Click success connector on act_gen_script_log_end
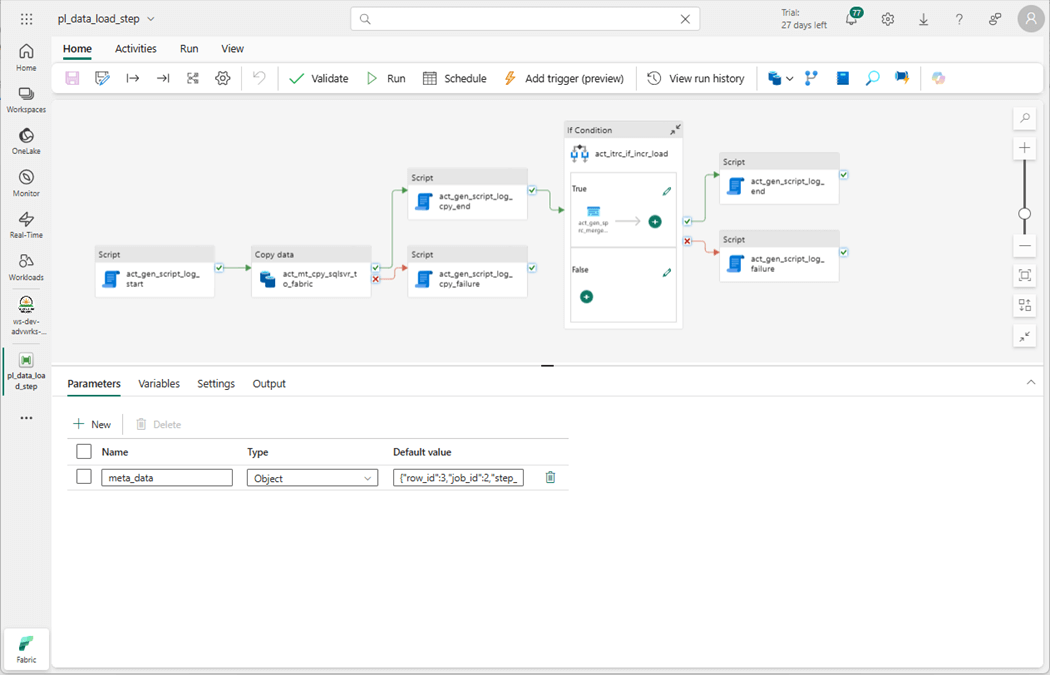 [x=844, y=175]
